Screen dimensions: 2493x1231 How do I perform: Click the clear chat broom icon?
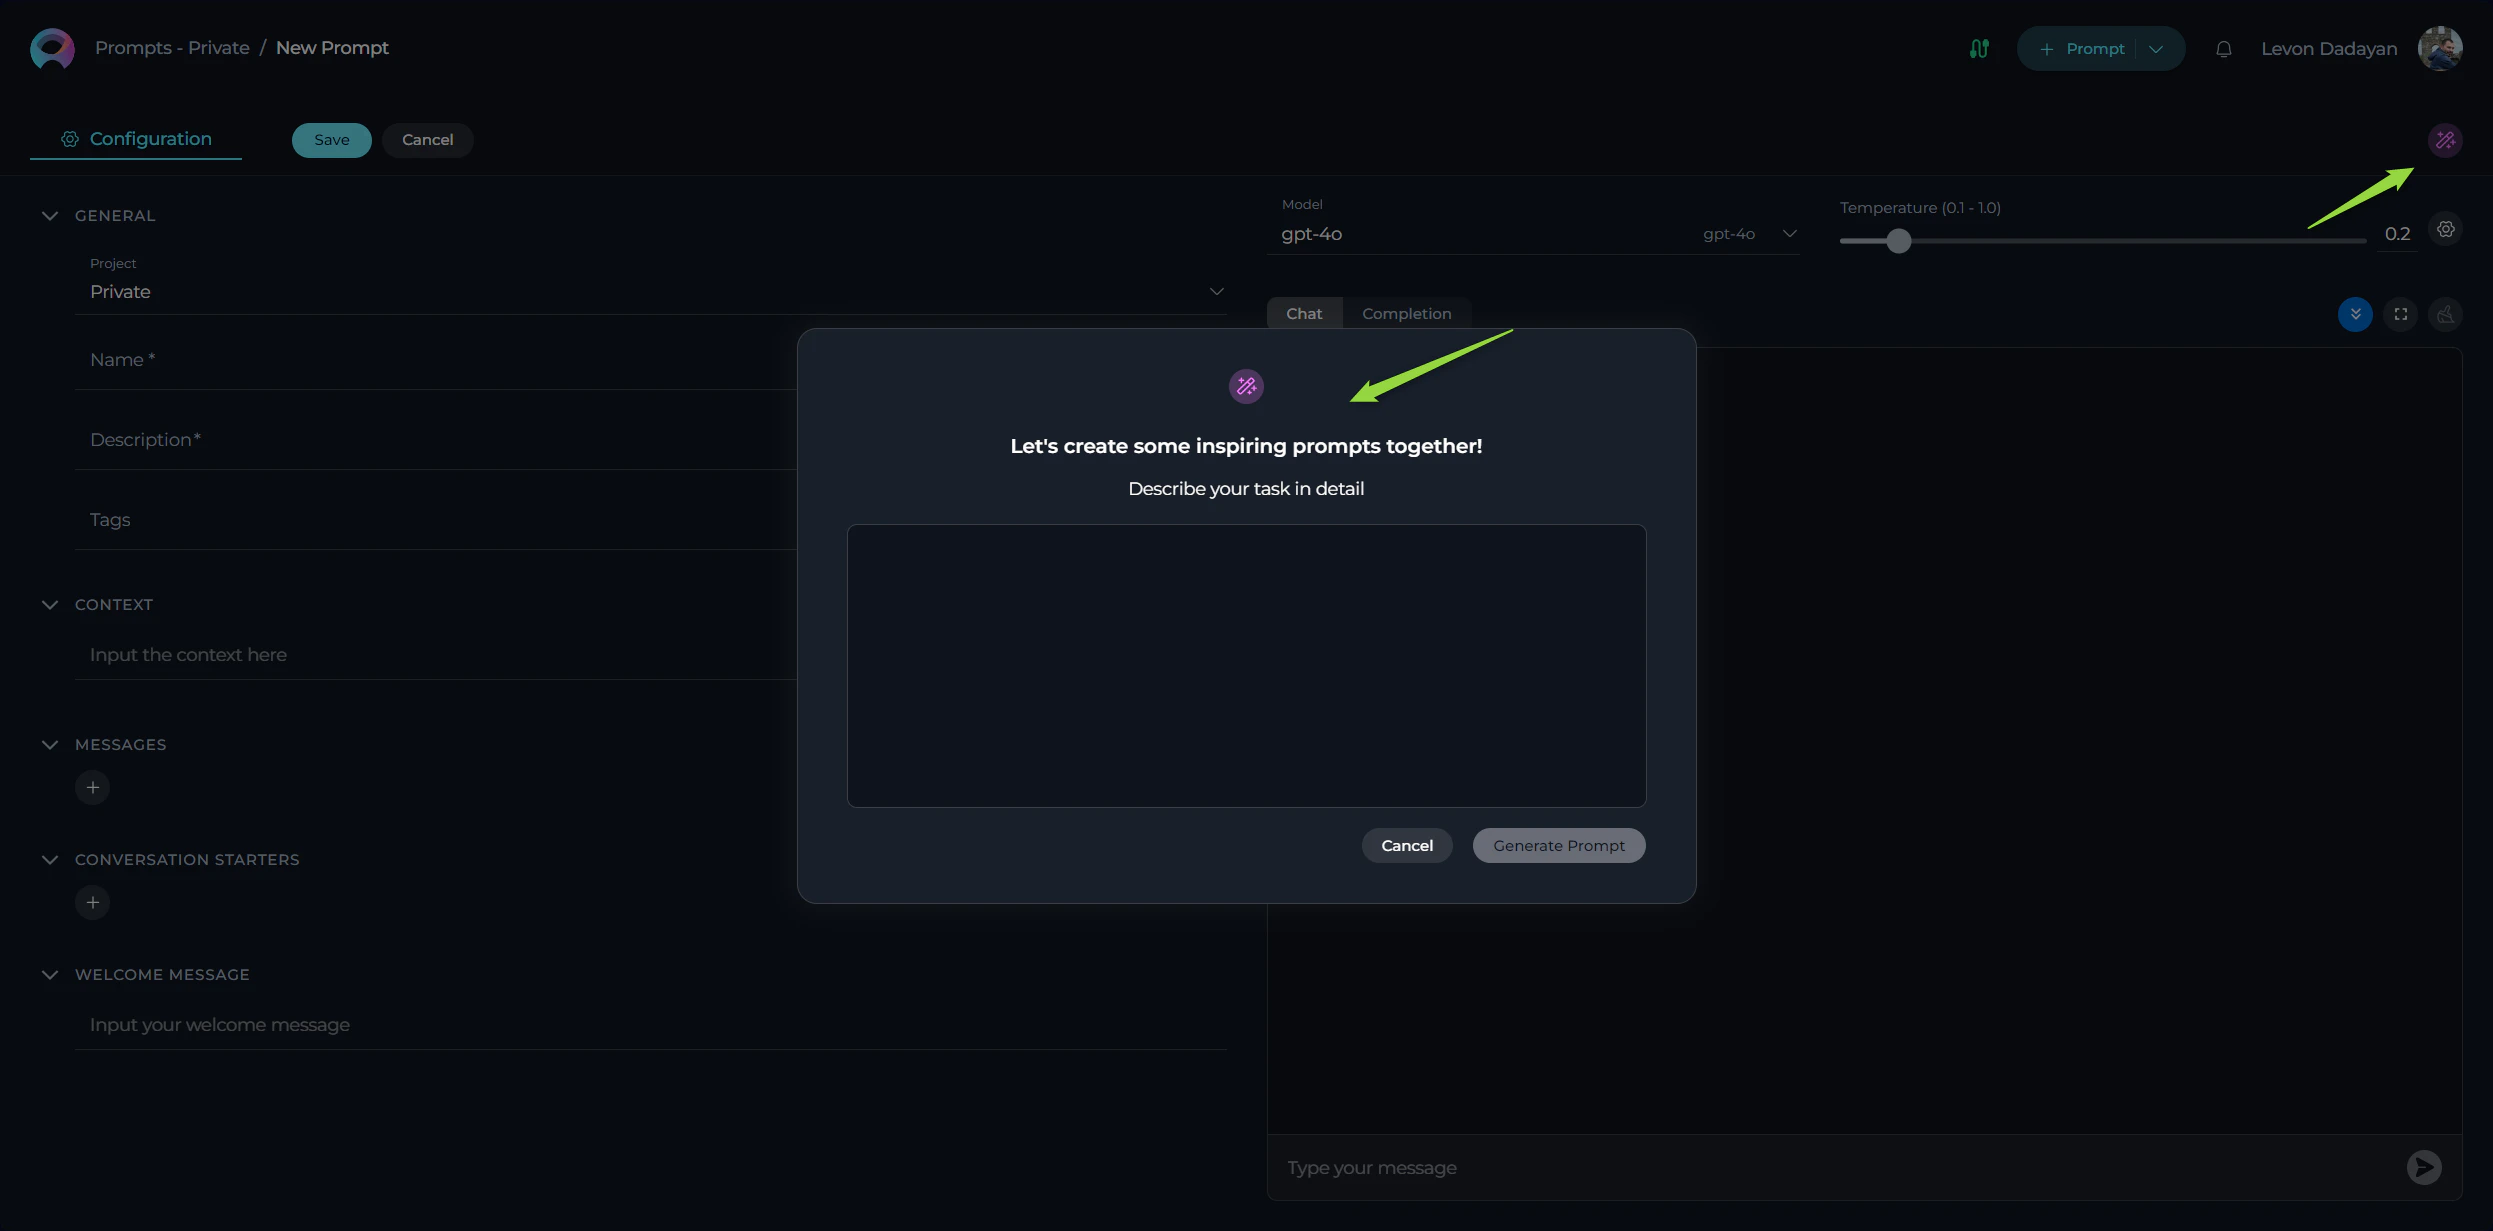(2445, 314)
